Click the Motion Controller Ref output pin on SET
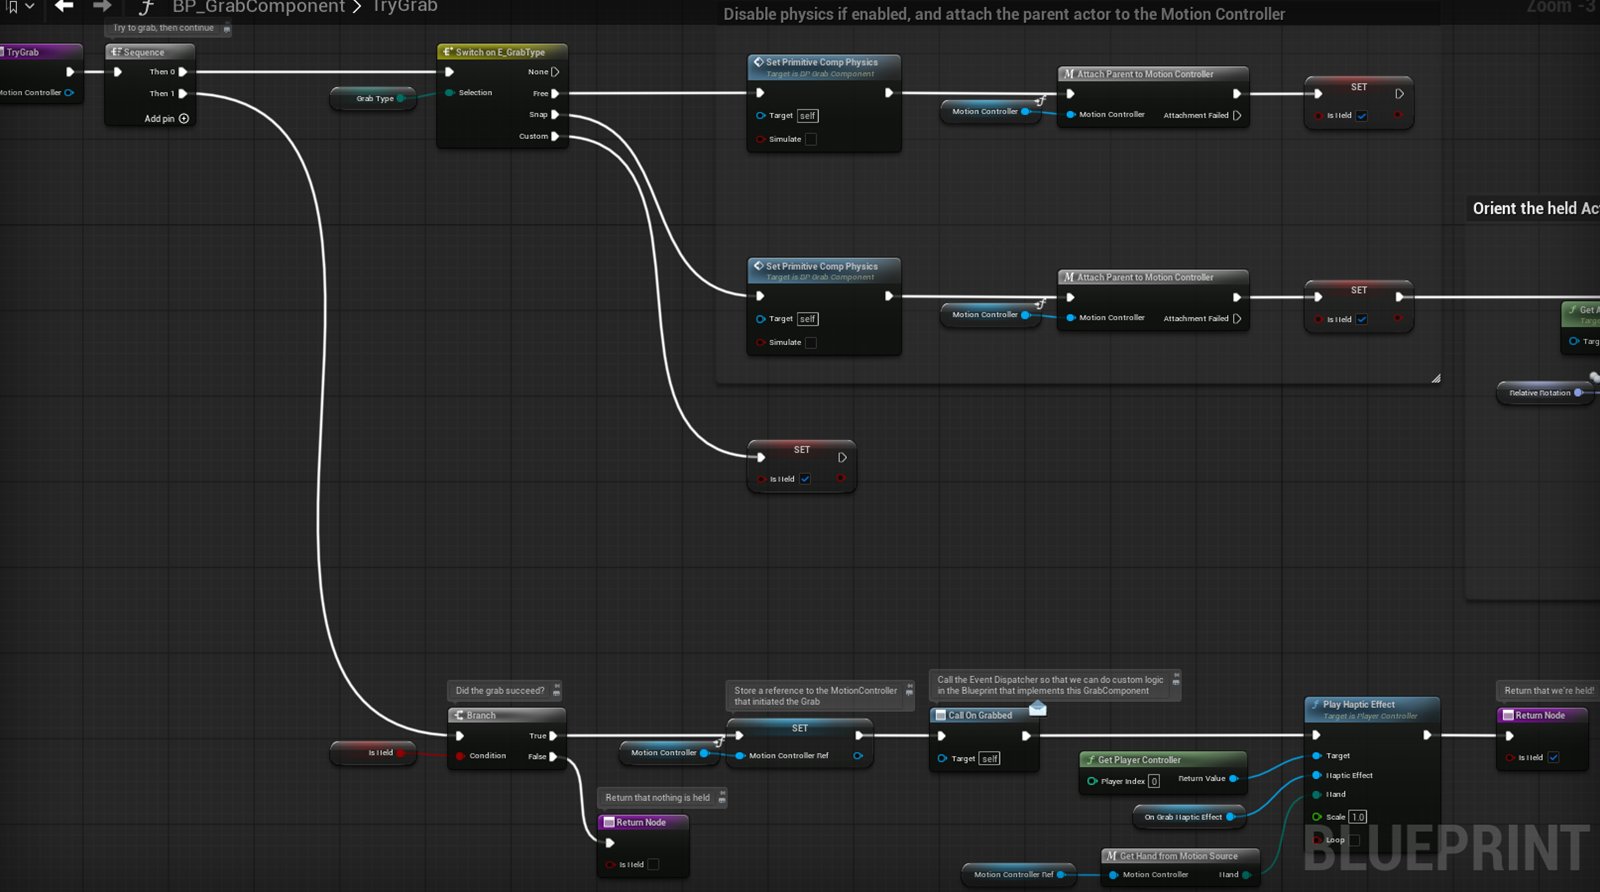1600x892 pixels. click(858, 756)
